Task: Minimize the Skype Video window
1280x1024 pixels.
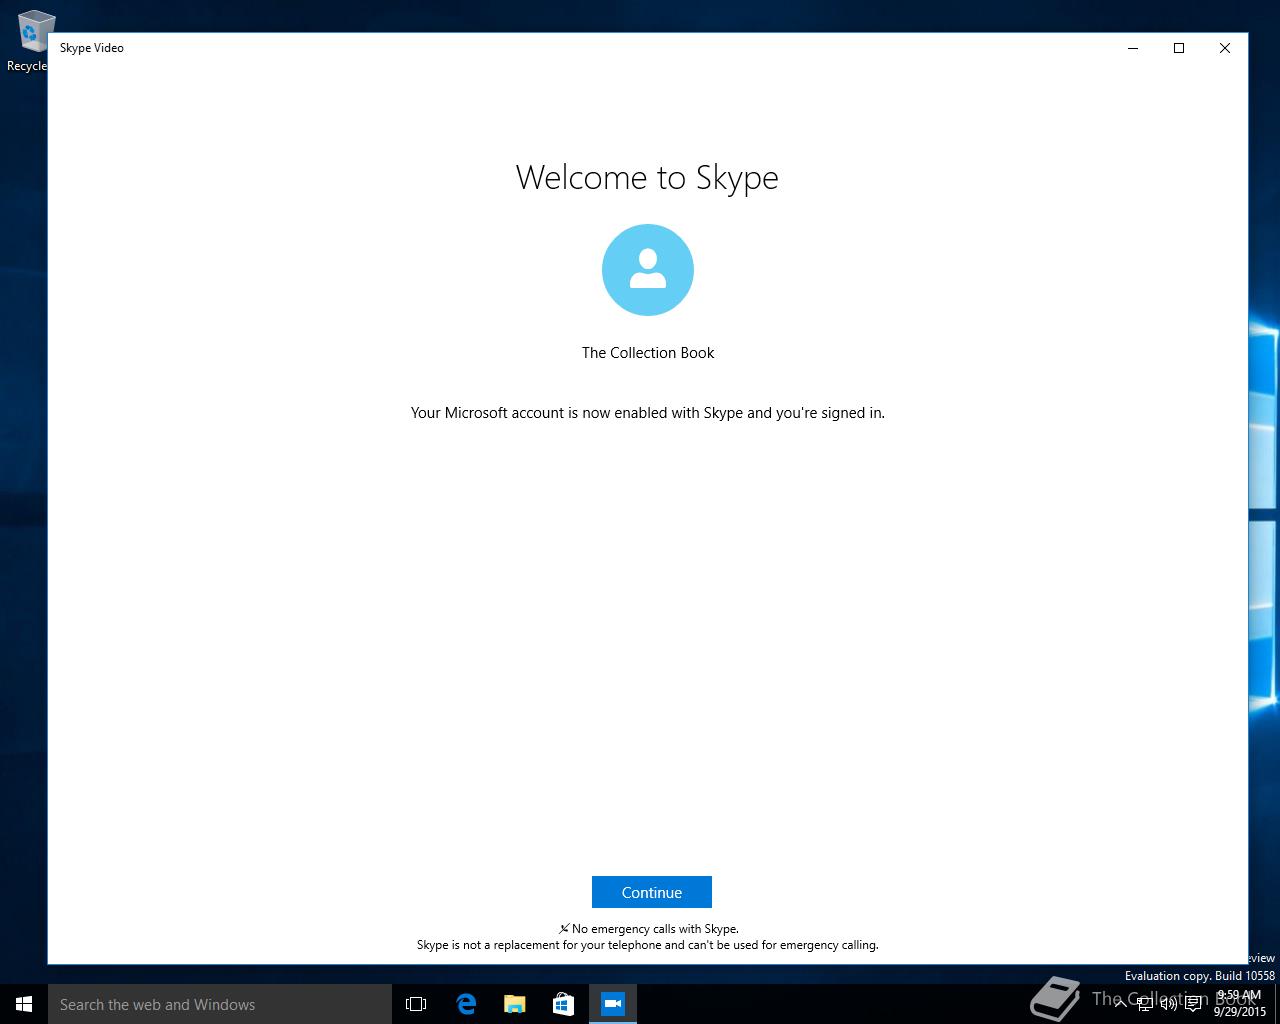Action: (1133, 48)
